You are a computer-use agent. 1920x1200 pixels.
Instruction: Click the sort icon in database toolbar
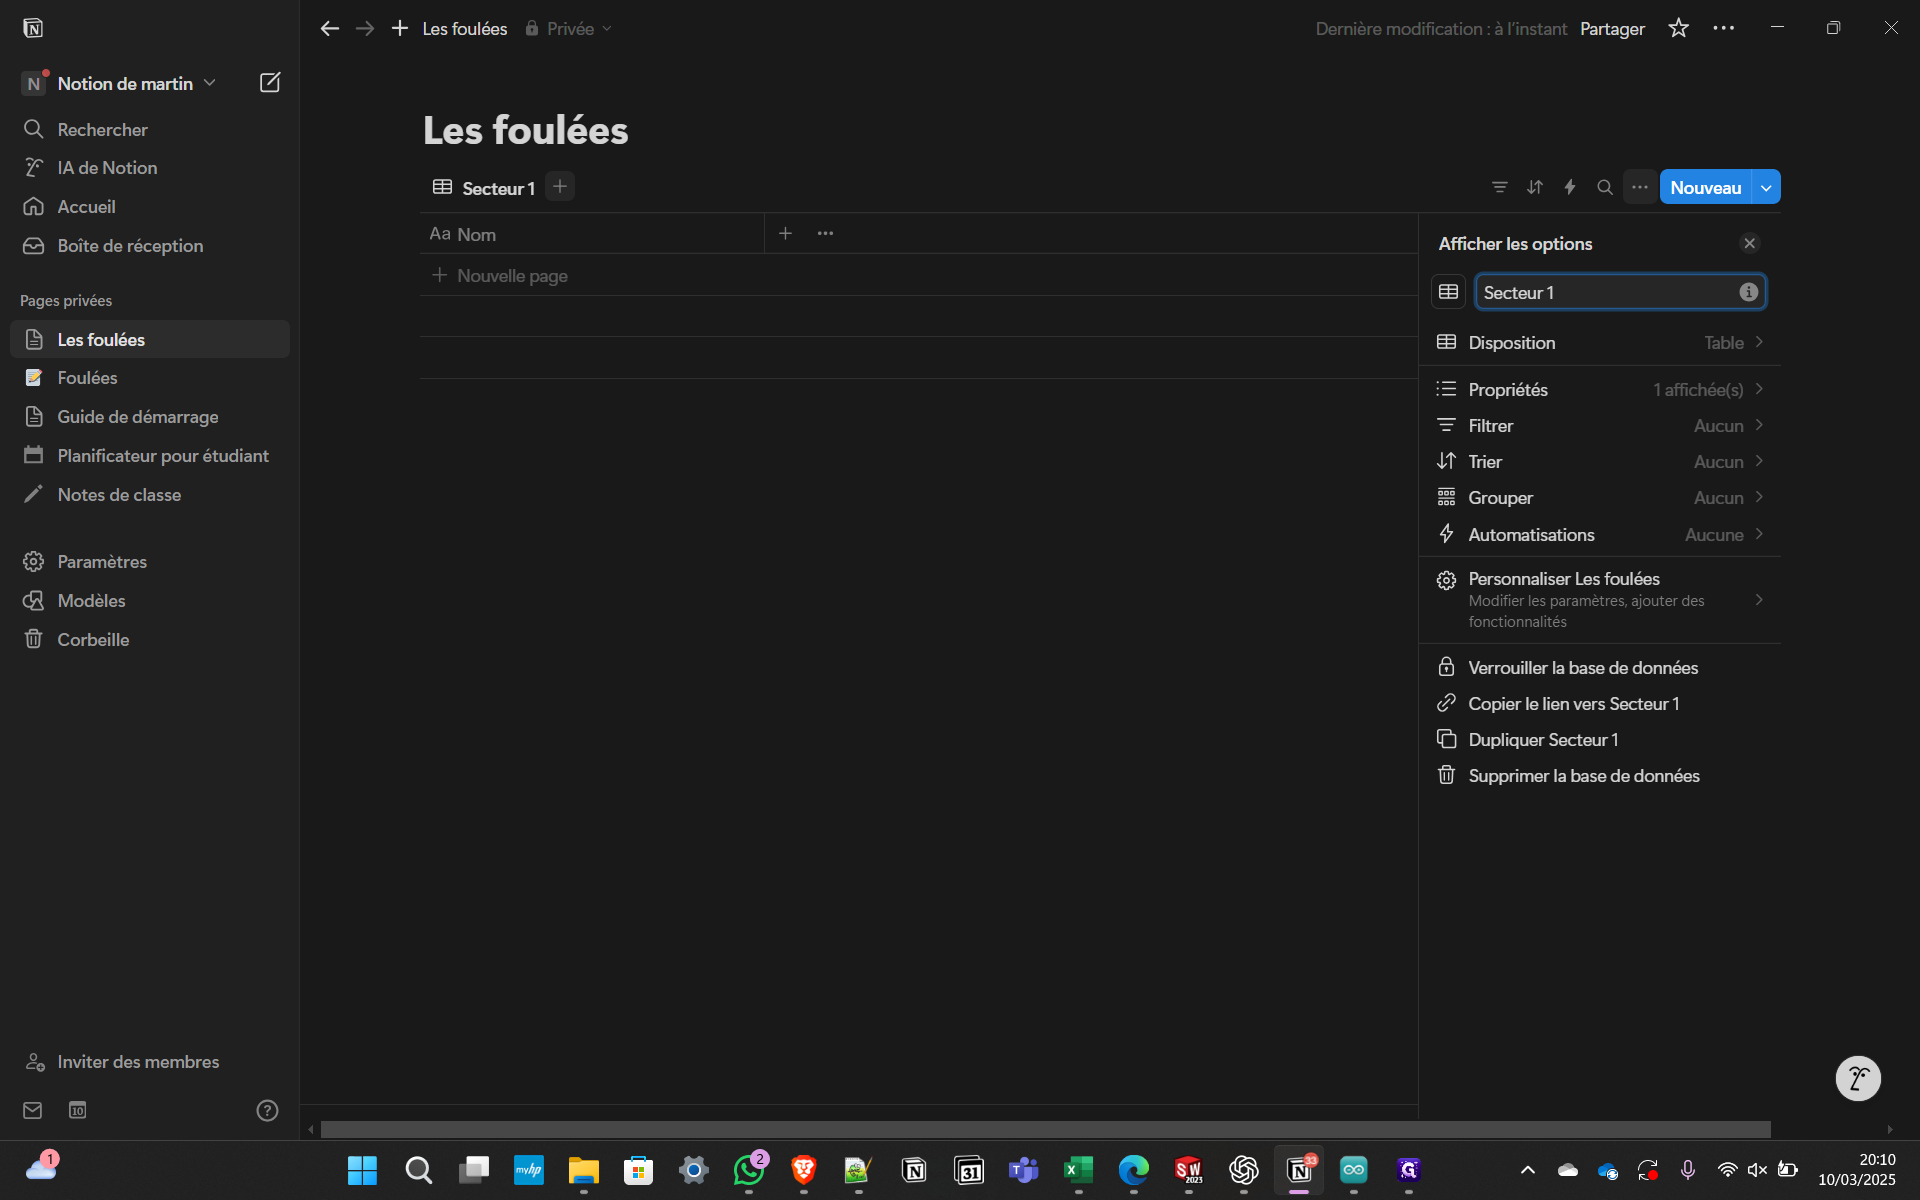(1535, 187)
